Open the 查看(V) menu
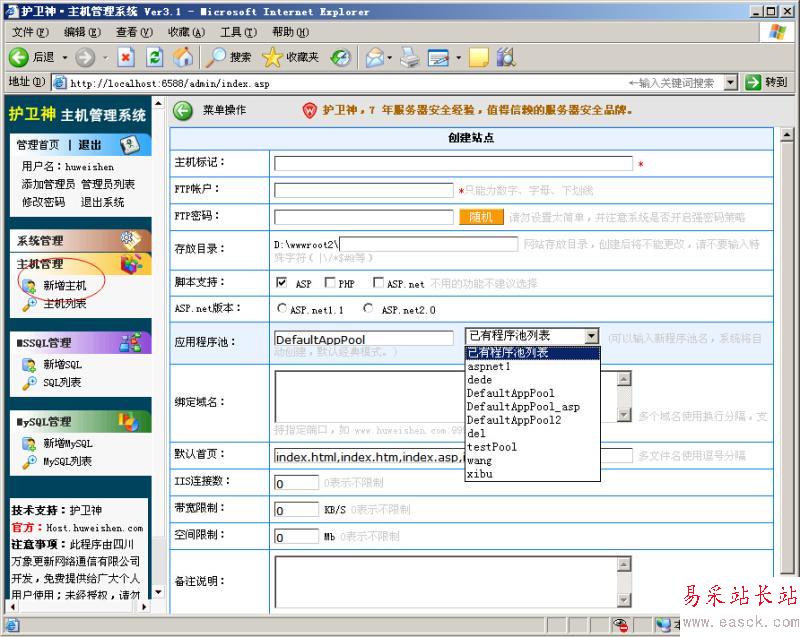This screenshot has height=637, width=800. tap(134, 32)
